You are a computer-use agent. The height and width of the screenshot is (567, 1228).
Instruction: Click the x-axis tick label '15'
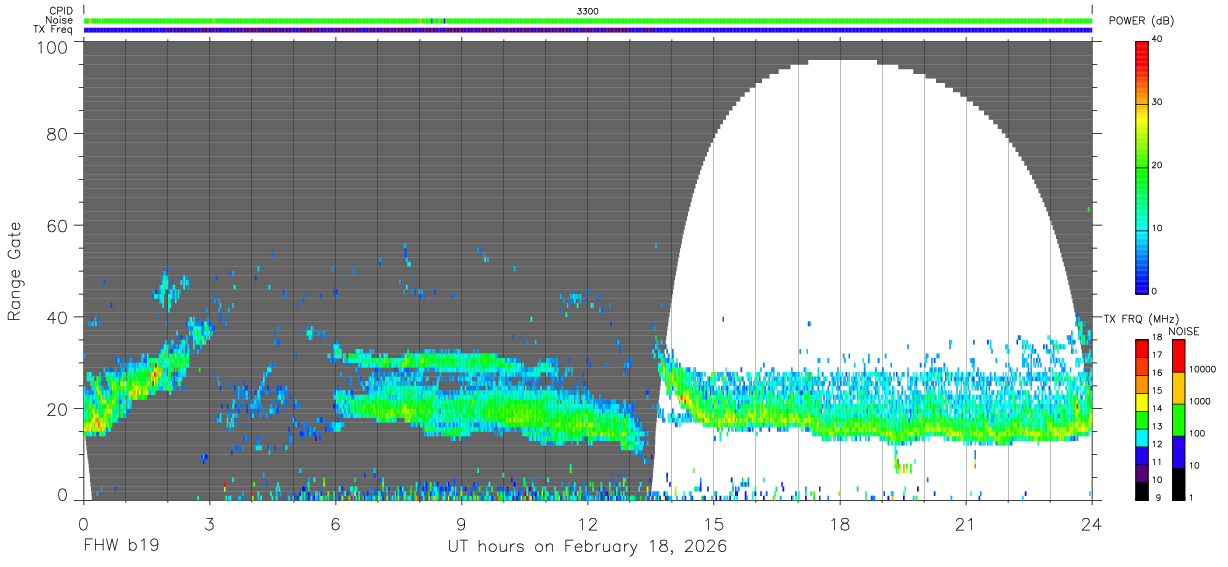[x=713, y=523]
